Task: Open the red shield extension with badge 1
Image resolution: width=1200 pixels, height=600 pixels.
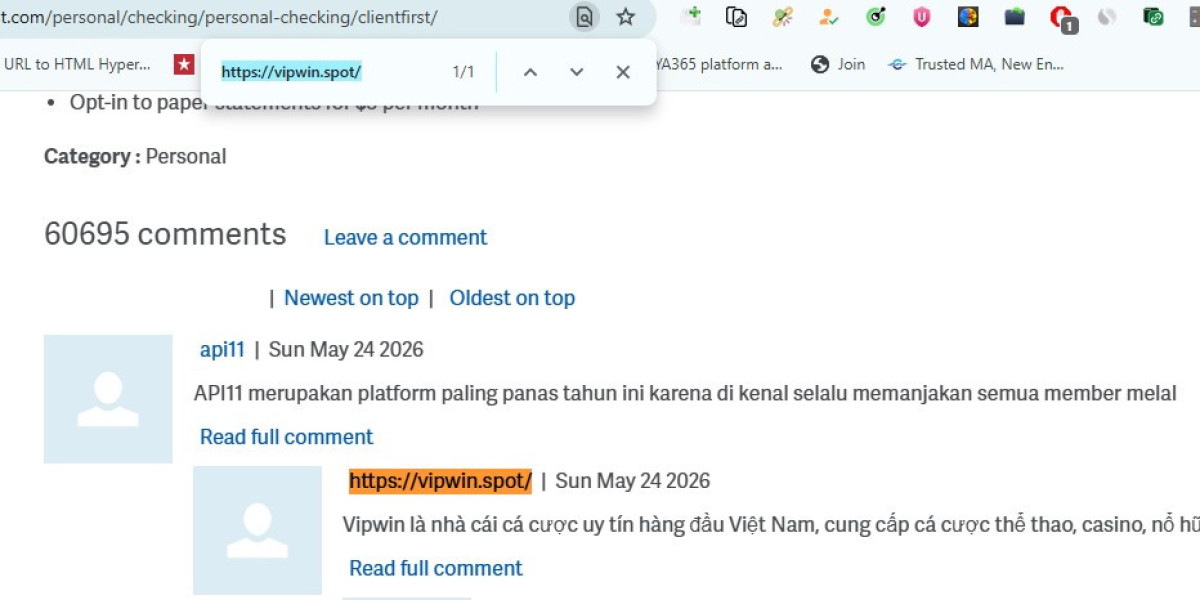Action: (x=1062, y=17)
